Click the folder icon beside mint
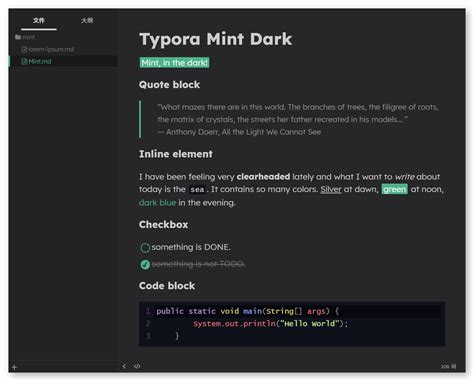This screenshot has width=474, height=381. click(18, 37)
